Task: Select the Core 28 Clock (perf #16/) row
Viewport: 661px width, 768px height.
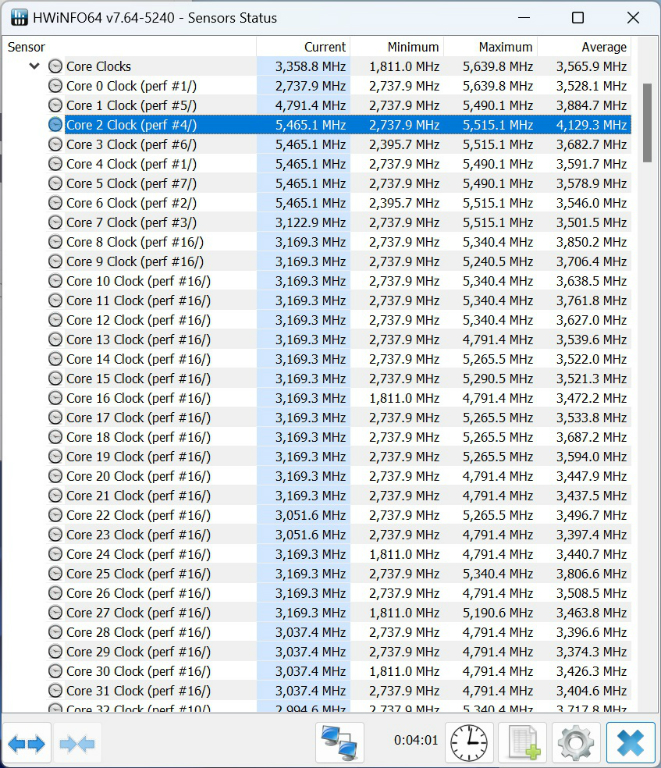Action: [x=339, y=632]
